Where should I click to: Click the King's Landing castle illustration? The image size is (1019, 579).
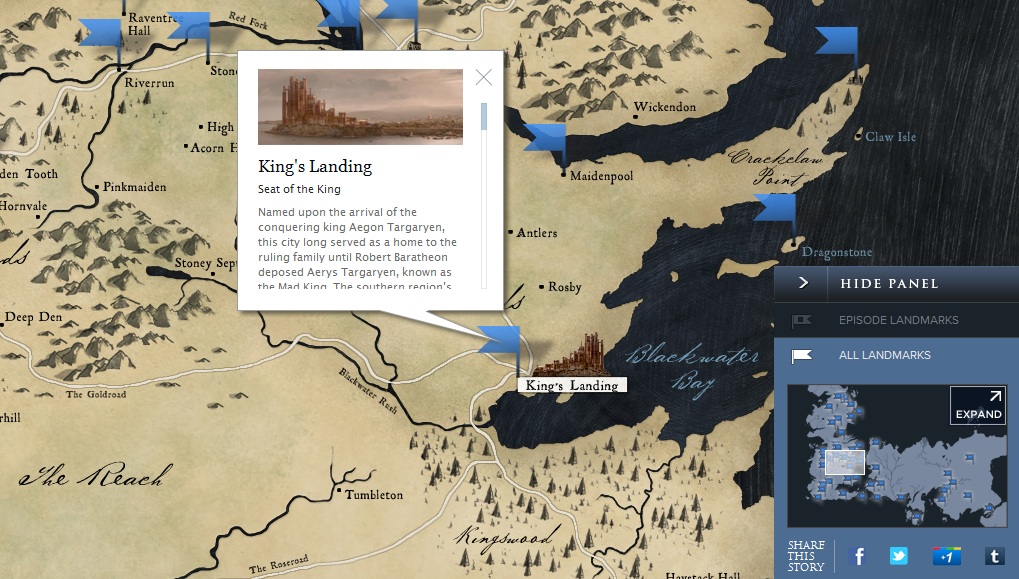(x=573, y=357)
